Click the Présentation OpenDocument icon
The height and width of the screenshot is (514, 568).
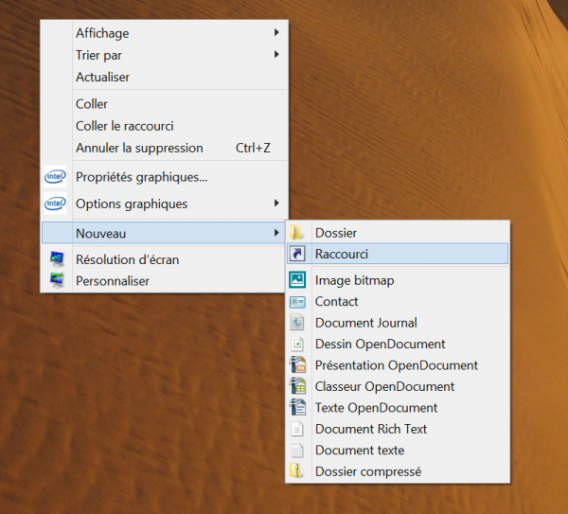(298, 365)
